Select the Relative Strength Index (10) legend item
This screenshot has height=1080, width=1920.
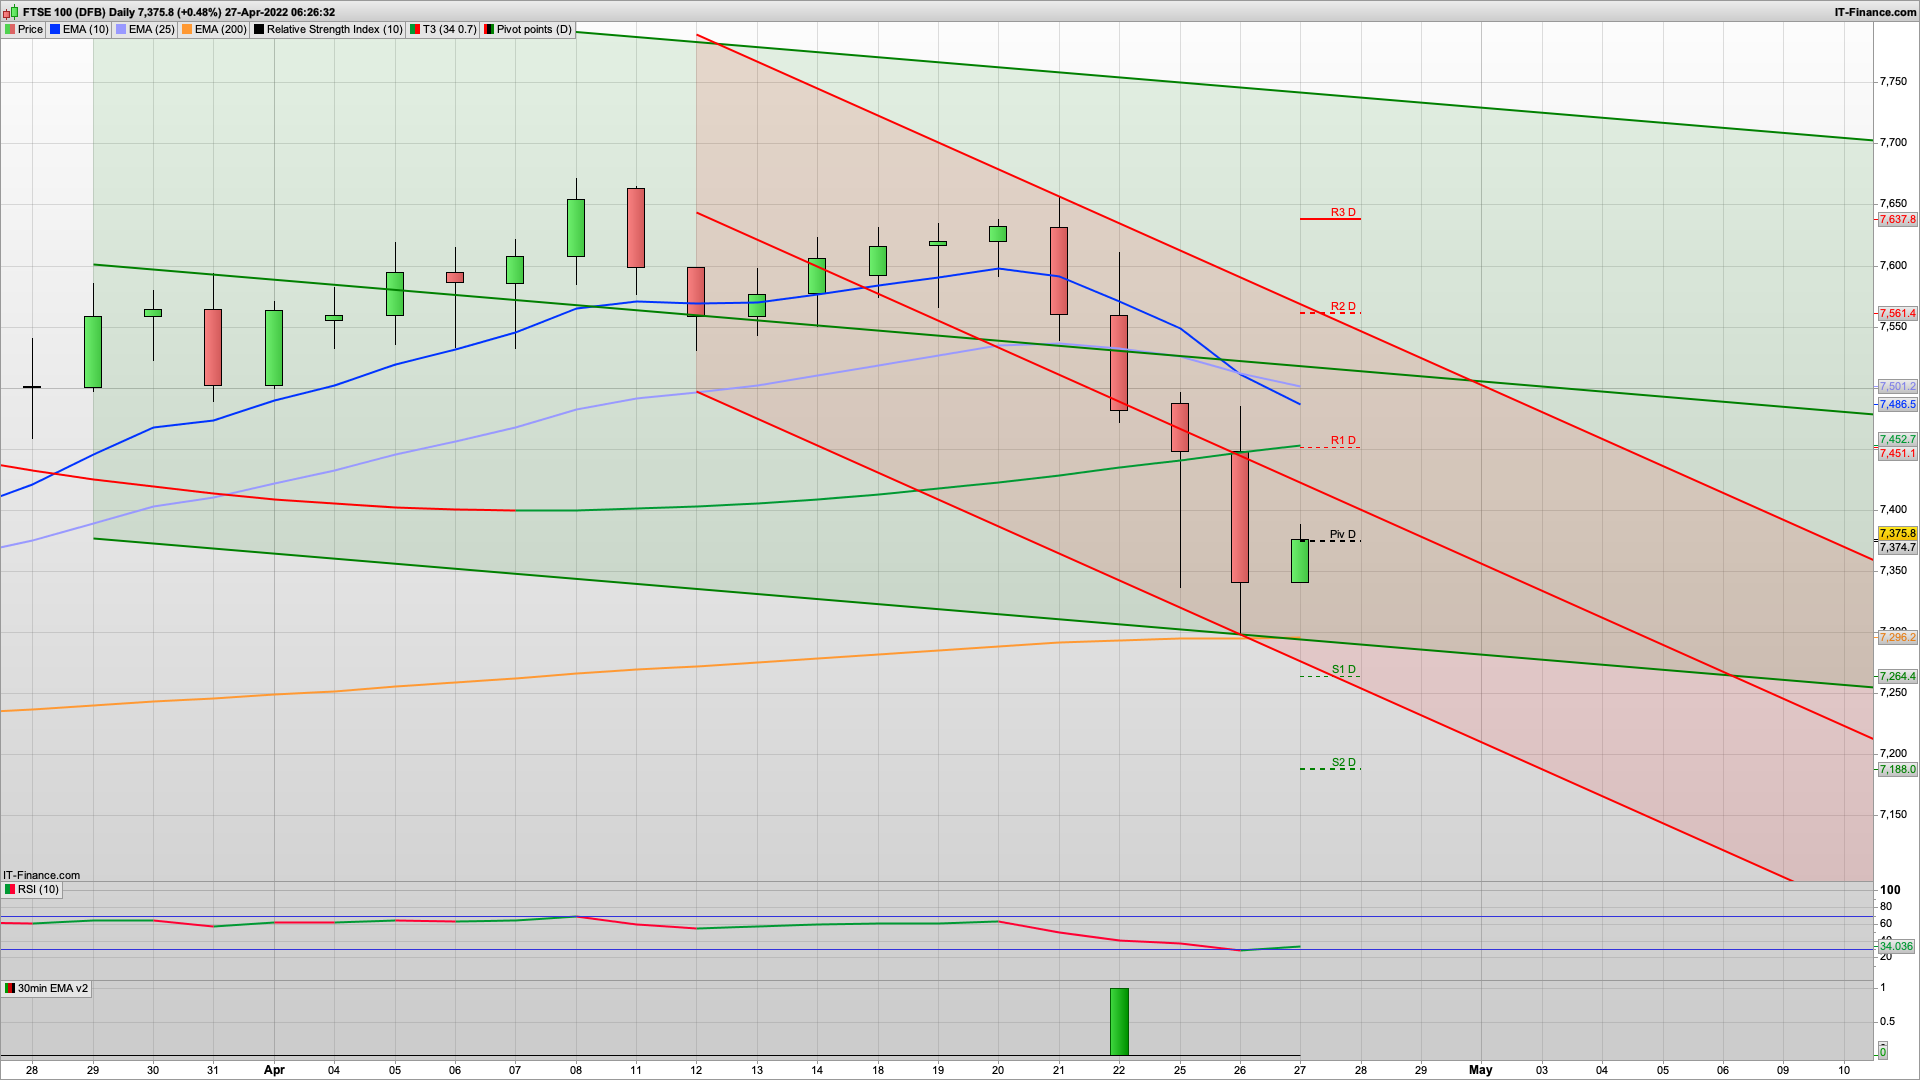(x=334, y=29)
